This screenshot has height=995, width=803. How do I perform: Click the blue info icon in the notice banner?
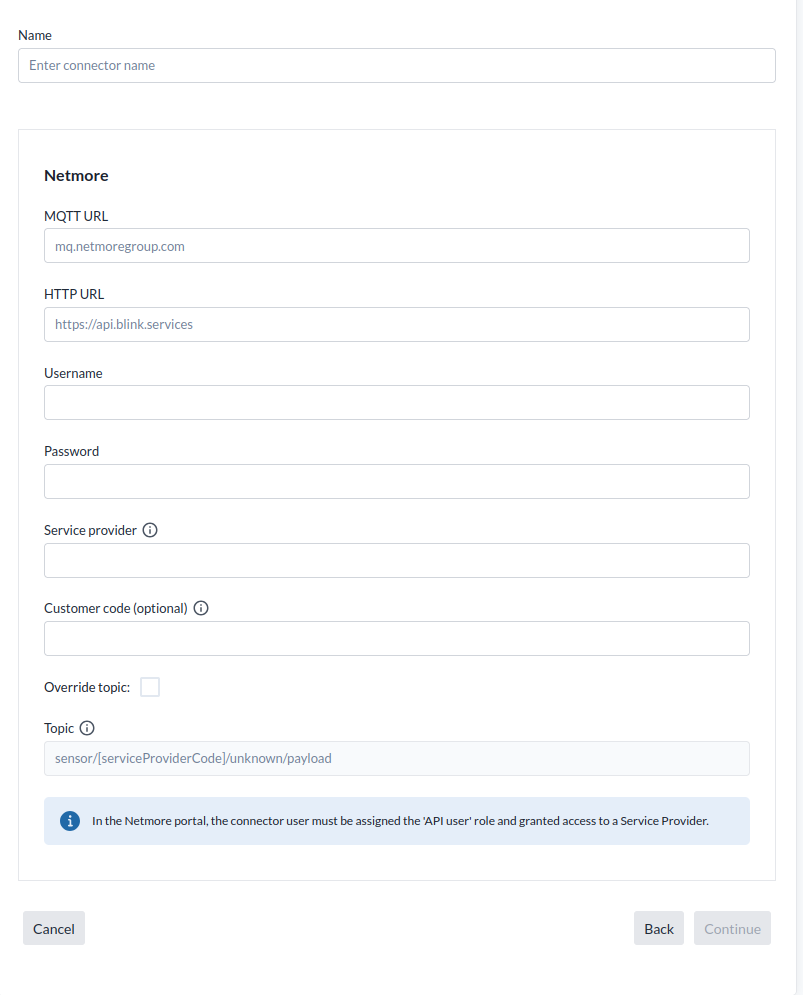pyautogui.click(x=70, y=821)
